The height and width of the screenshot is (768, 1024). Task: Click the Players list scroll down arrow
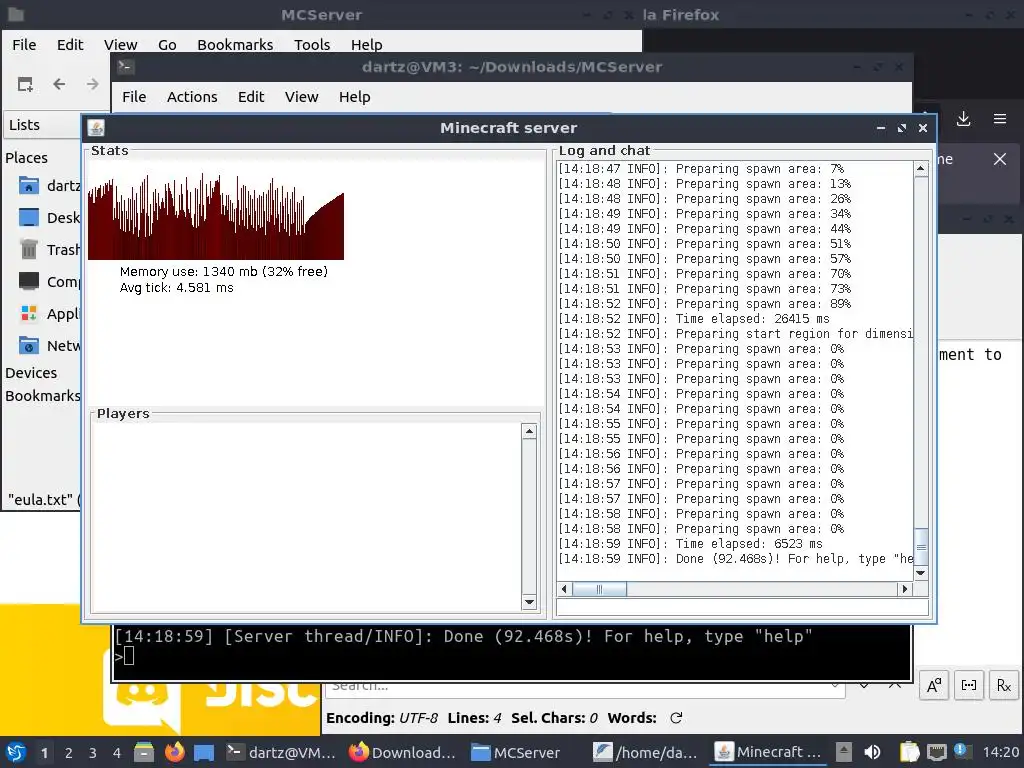pyautogui.click(x=530, y=602)
